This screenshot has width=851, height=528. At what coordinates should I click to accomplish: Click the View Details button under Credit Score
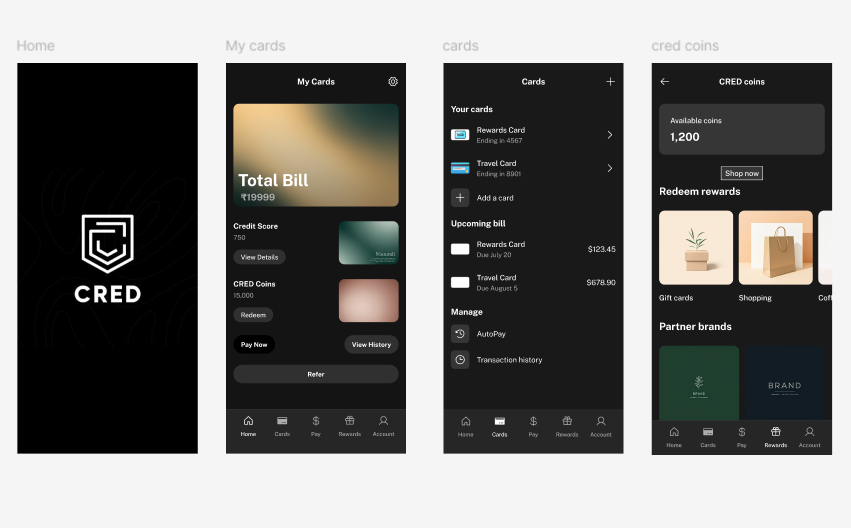[x=259, y=257]
